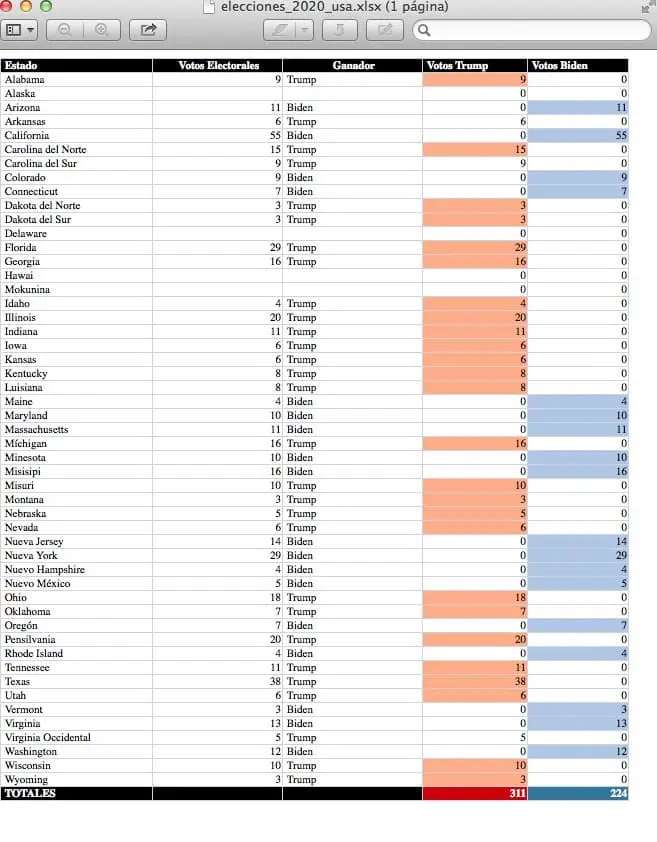Screen dimensions: 657x842
Task: Click inside the toolbar search field
Action: tap(532, 31)
